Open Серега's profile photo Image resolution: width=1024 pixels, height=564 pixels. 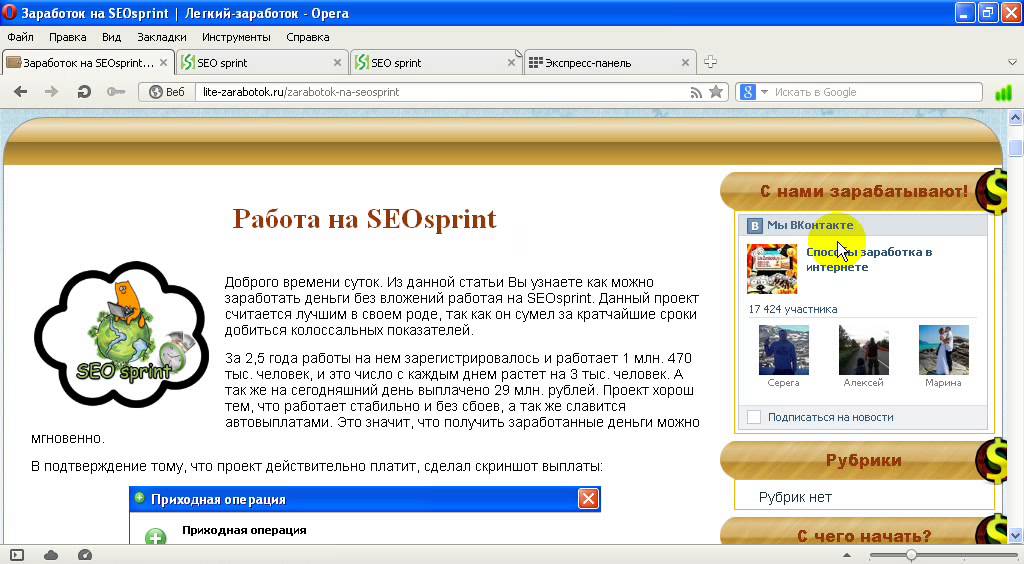[784, 350]
